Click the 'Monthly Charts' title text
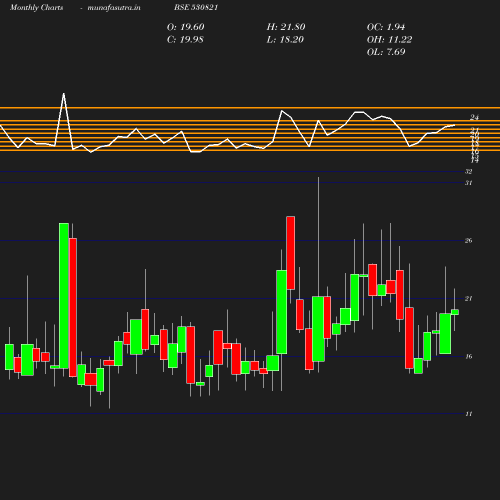 coord(36,8)
